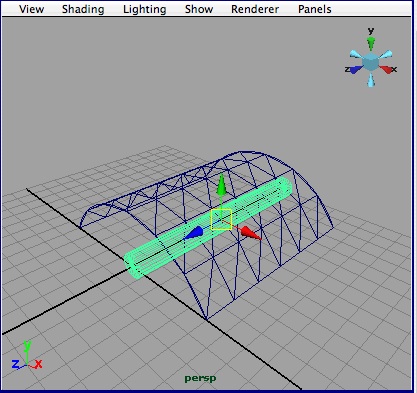Image resolution: width=417 pixels, height=393 pixels.
Task: Click the view cube center box
Action: [370, 62]
